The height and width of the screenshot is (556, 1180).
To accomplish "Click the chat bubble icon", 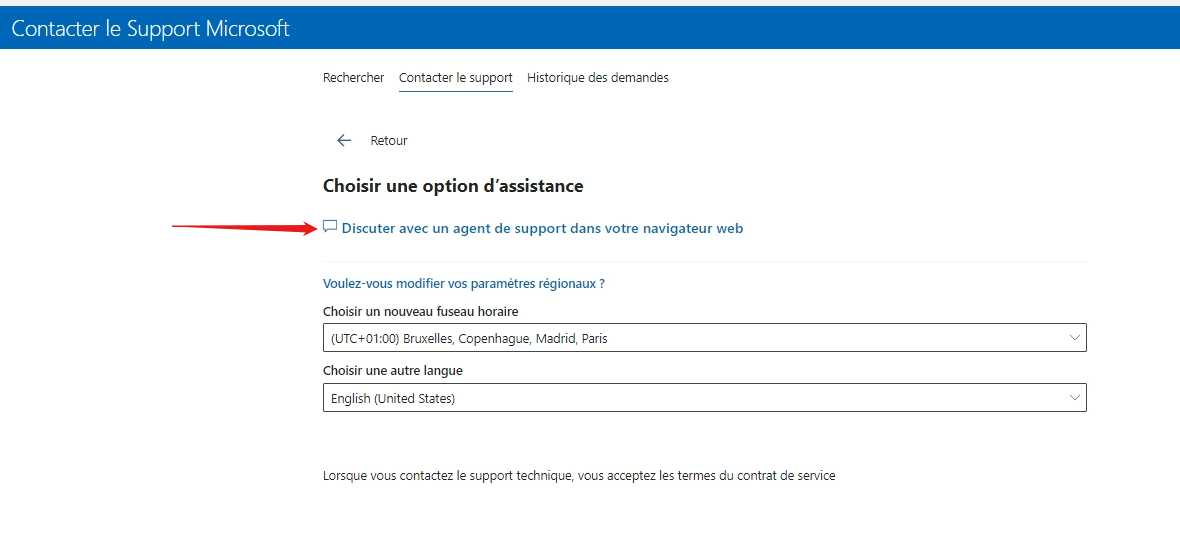I will click(x=330, y=227).
